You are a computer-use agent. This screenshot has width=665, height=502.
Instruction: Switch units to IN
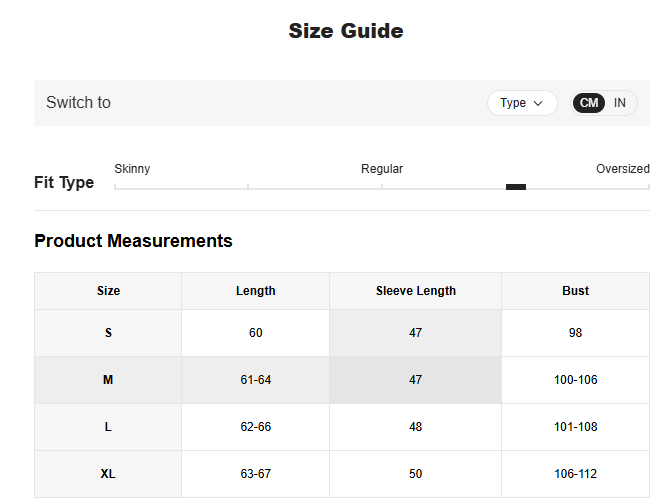coord(620,103)
